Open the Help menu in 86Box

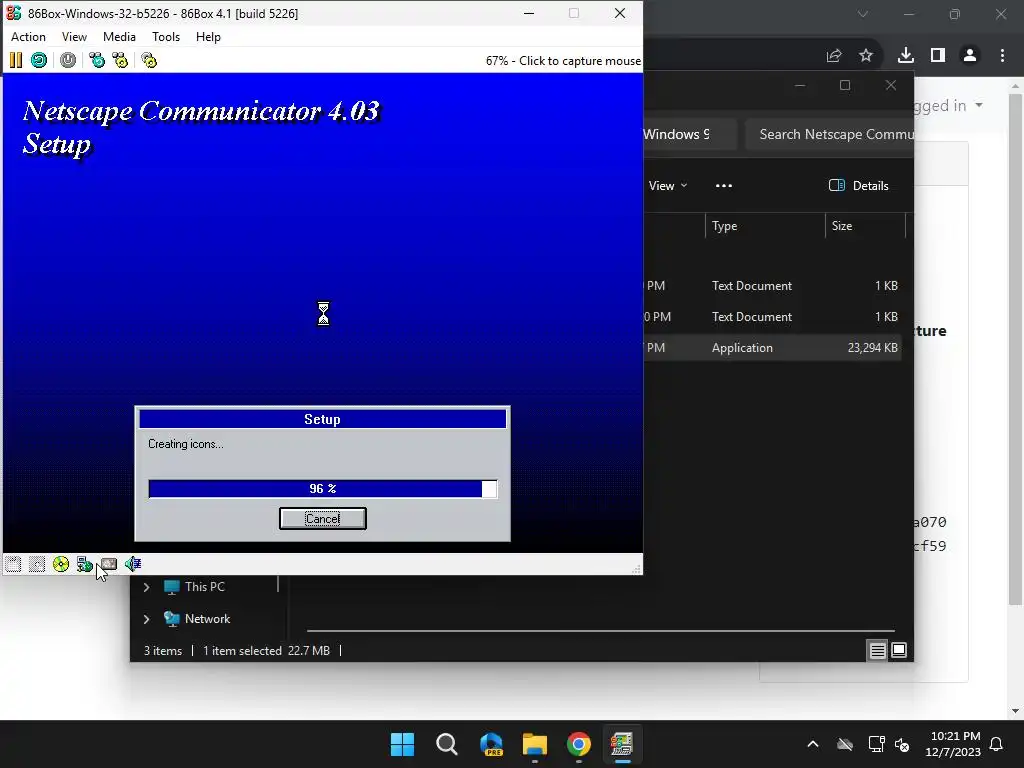pyautogui.click(x=208, y=37)
